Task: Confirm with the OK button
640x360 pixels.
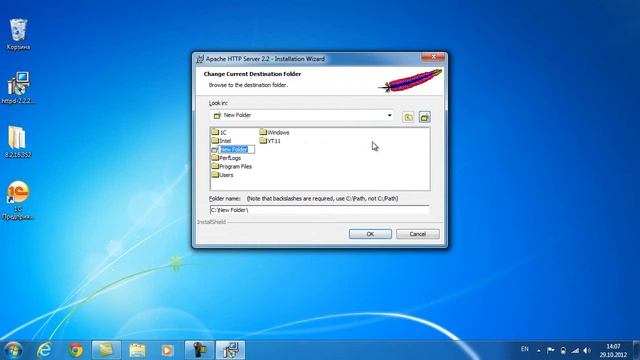Action: (370, 234)
